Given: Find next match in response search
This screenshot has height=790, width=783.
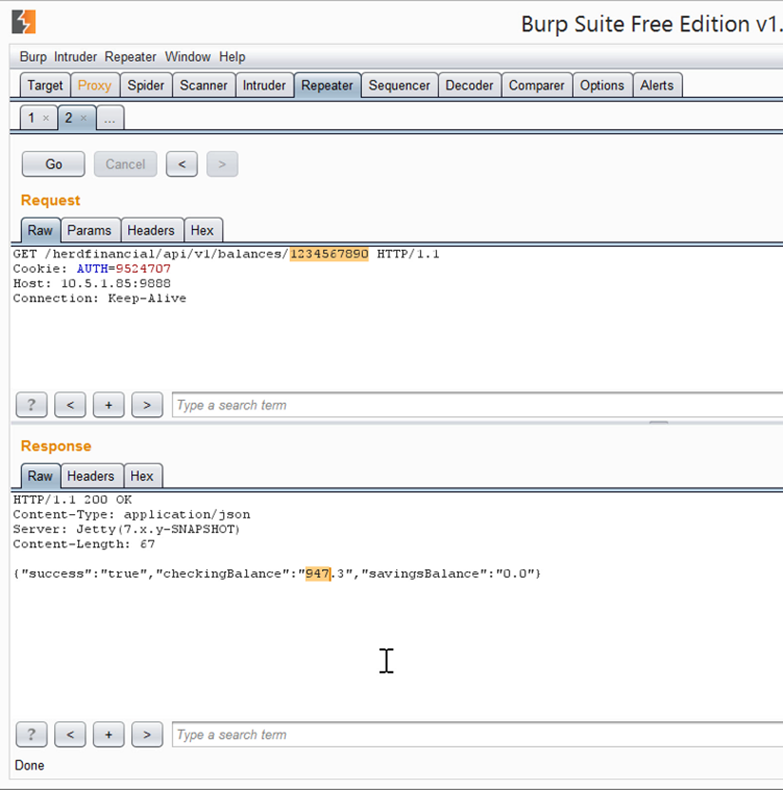Looking at the screenshot, I should (147, 735).
